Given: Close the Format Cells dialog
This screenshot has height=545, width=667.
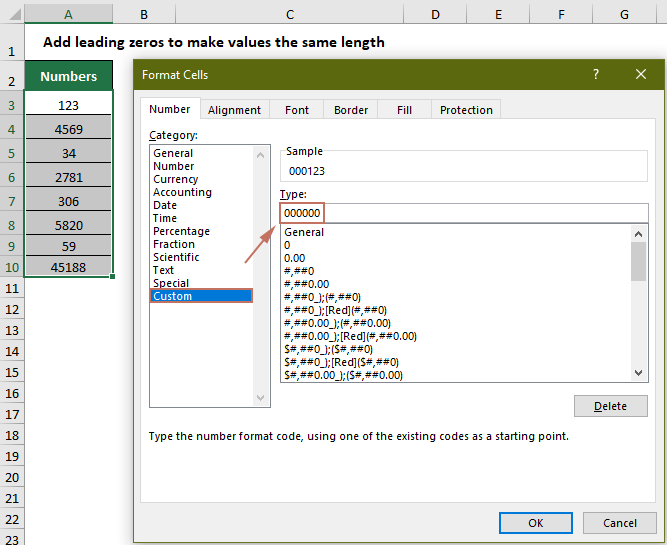Looking at the screenshot, I should (641, 74).
